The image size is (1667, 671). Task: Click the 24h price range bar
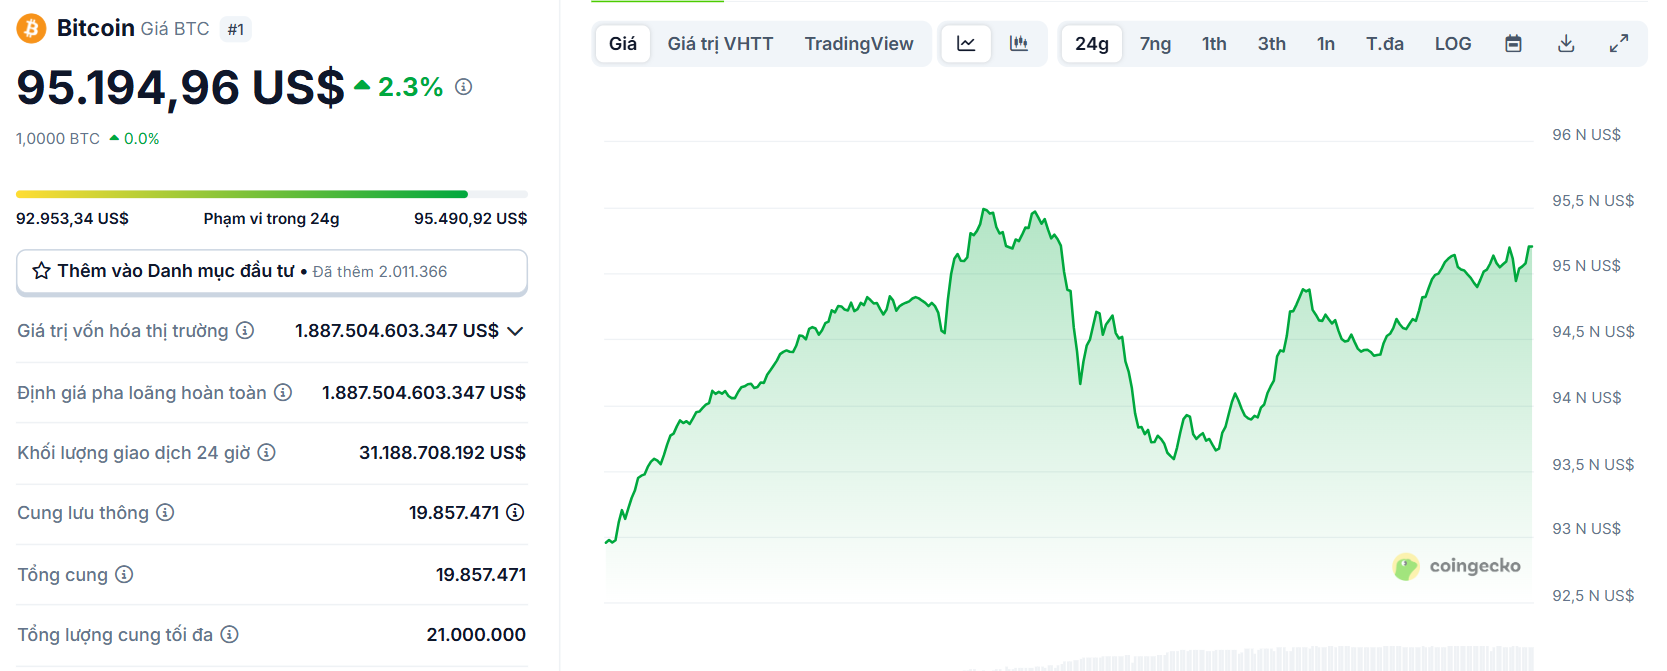click(272, 194)
